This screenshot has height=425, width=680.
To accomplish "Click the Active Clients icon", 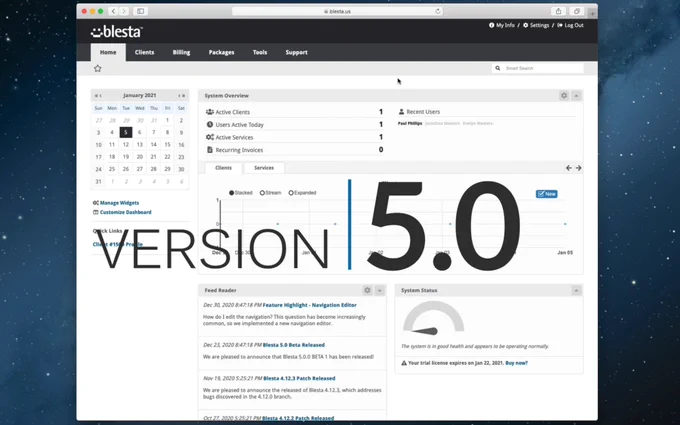I will point(210,112).
